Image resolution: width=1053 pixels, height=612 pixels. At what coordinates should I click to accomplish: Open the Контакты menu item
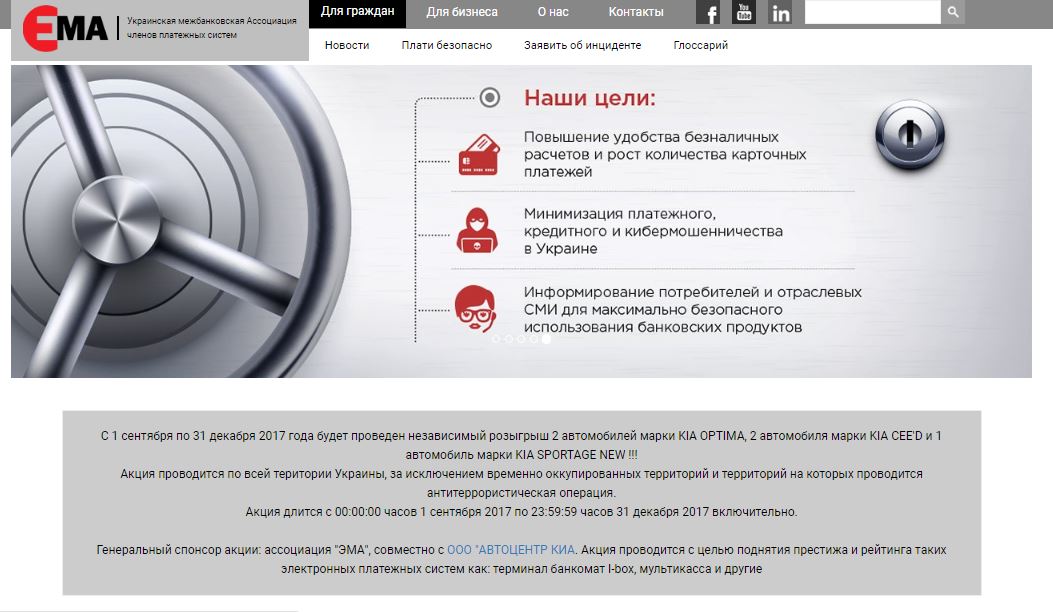(x=636, y=12)
